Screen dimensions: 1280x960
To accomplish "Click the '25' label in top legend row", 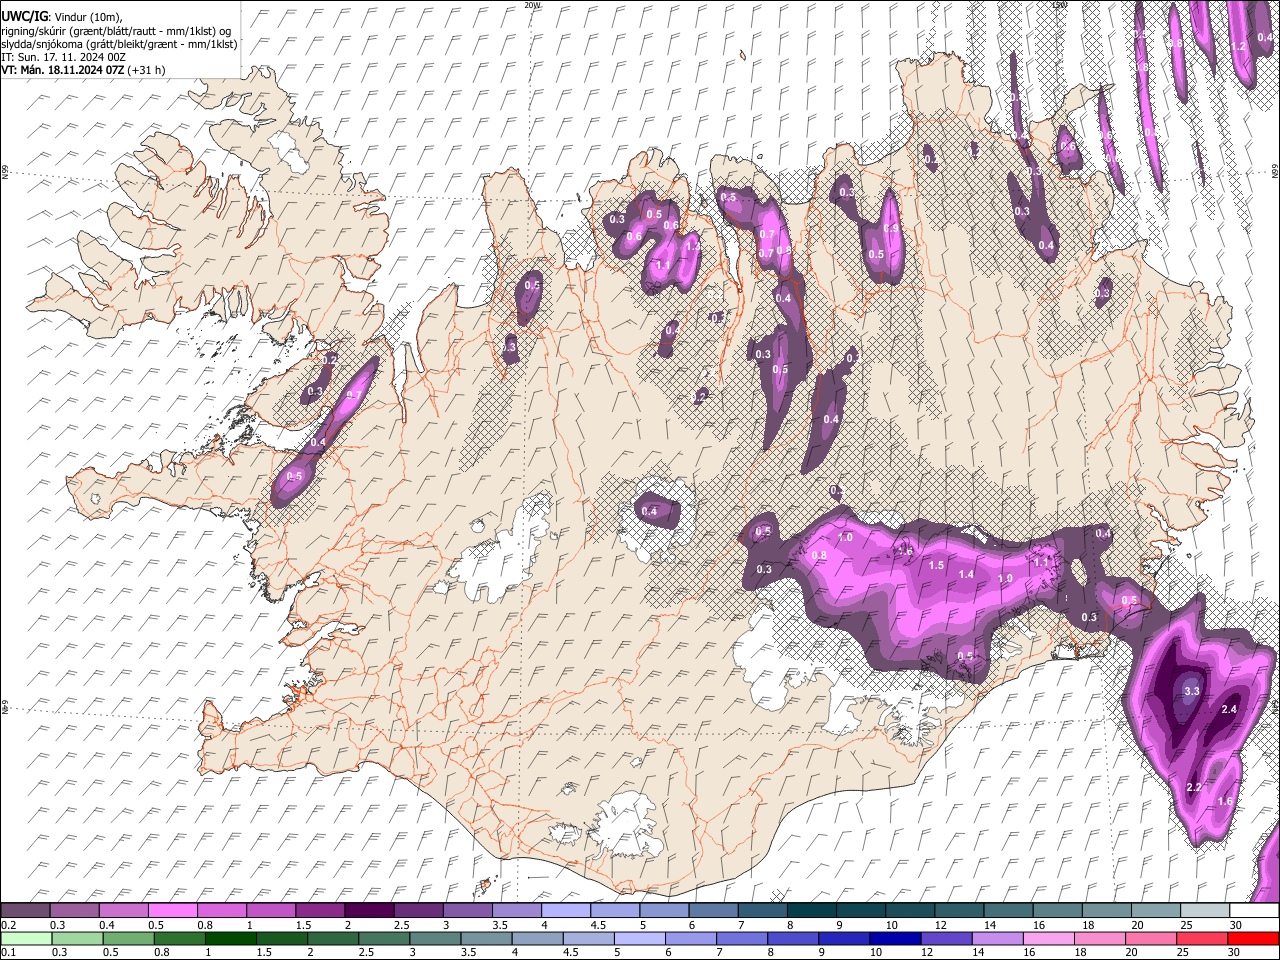I will pos(1186,925).
